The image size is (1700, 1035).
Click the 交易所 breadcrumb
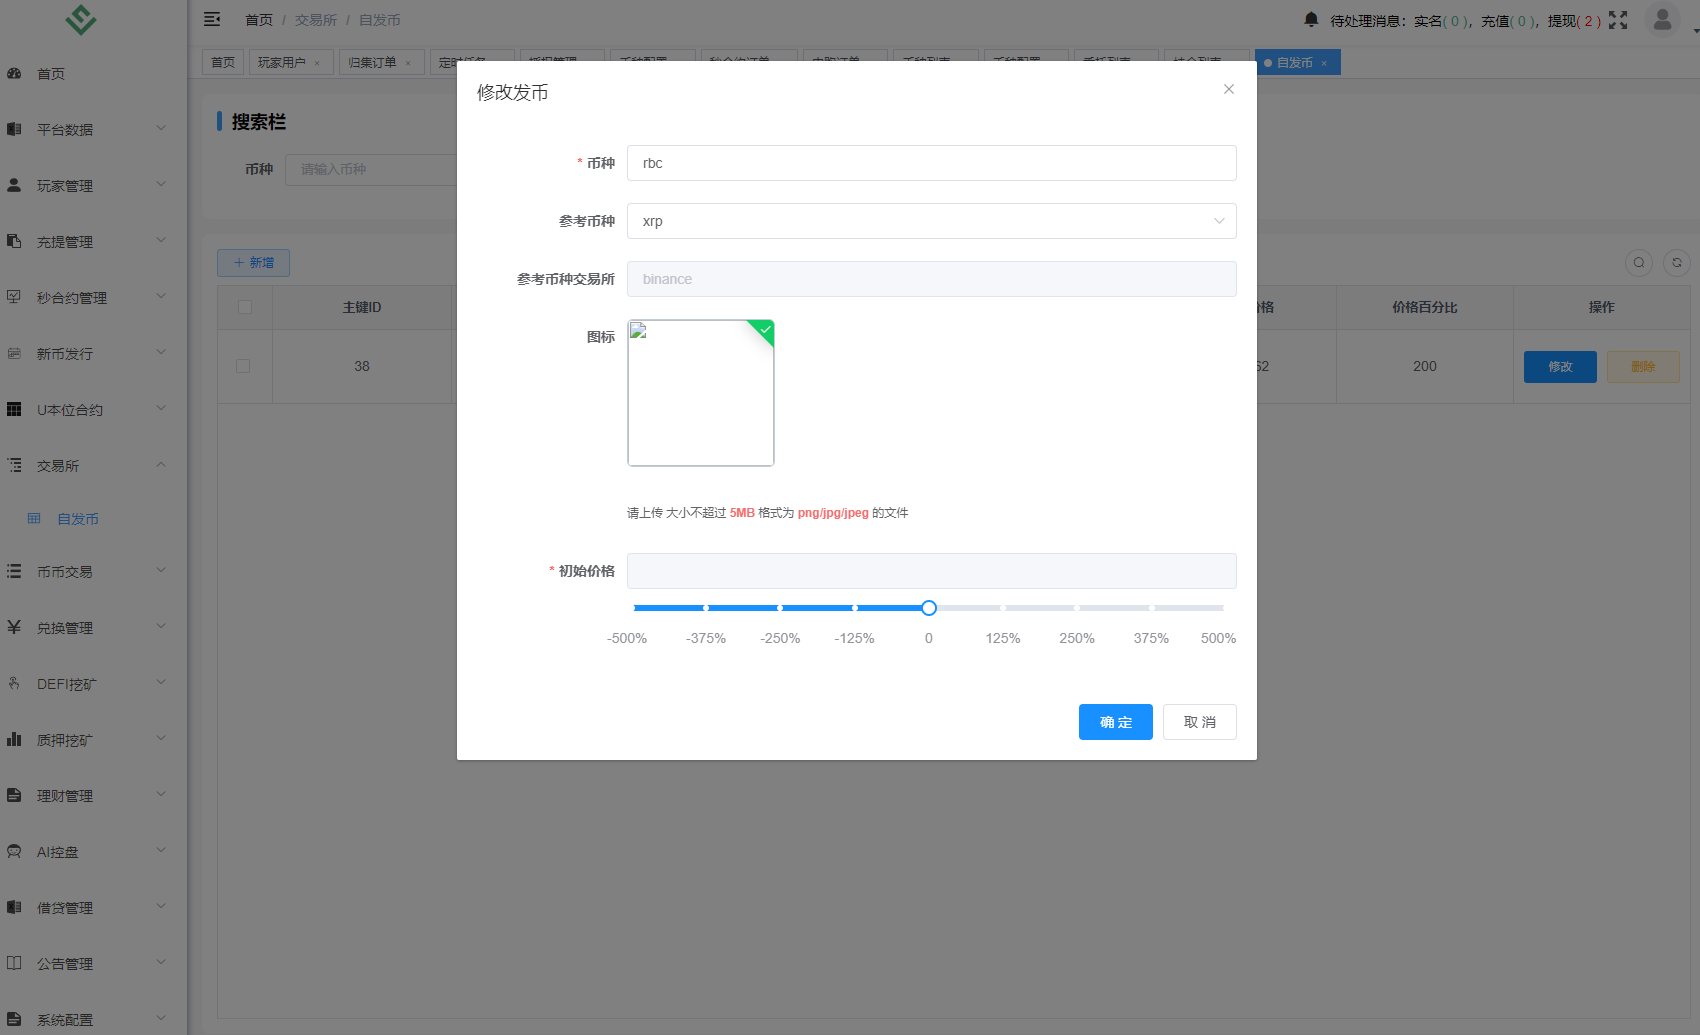tap(316, 20)
